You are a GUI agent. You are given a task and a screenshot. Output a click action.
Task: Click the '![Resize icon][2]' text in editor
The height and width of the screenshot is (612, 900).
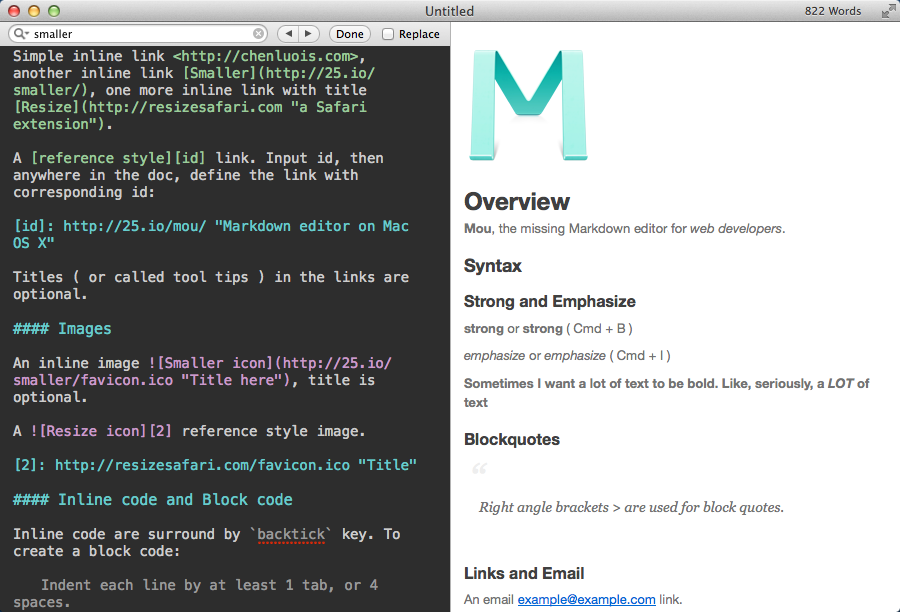point(101,431)
